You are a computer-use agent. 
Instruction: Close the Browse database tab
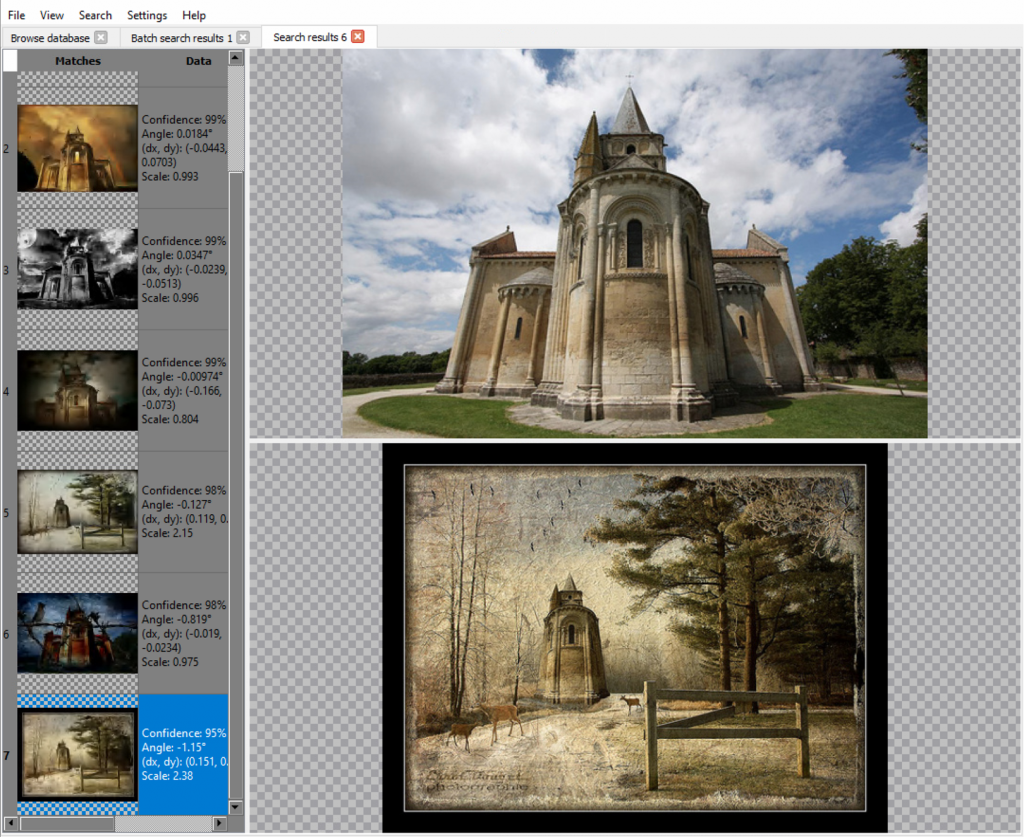pyautogui.click(x=100, y=38)
